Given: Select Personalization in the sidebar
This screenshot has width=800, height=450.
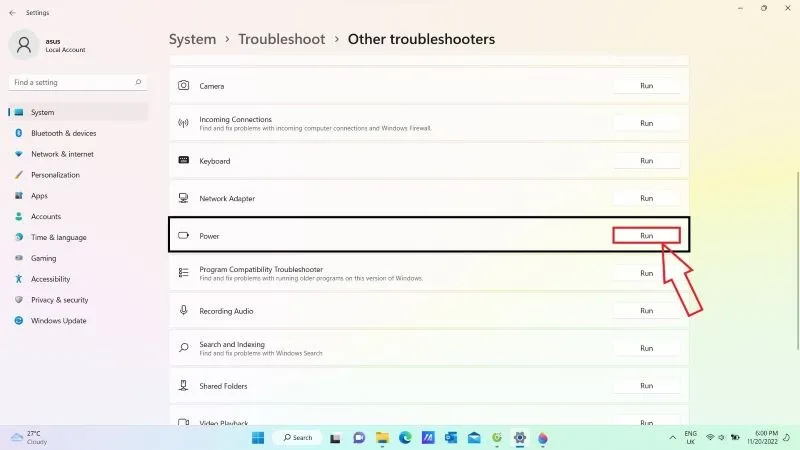Looking at the screenshot, I should tap(55, 175).
